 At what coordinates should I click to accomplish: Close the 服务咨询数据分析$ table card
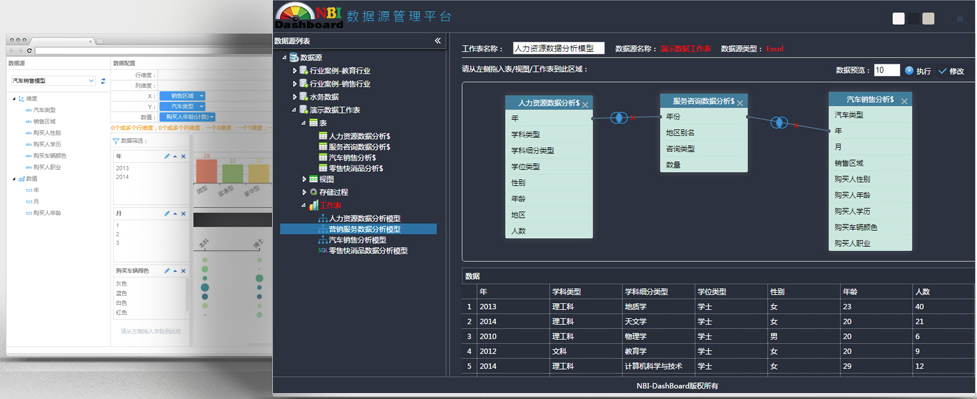pos(740,103)
